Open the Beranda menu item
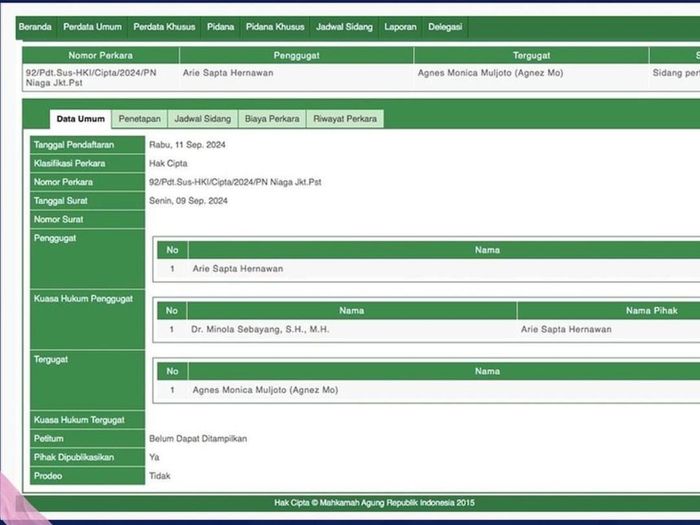 [35, 27]
